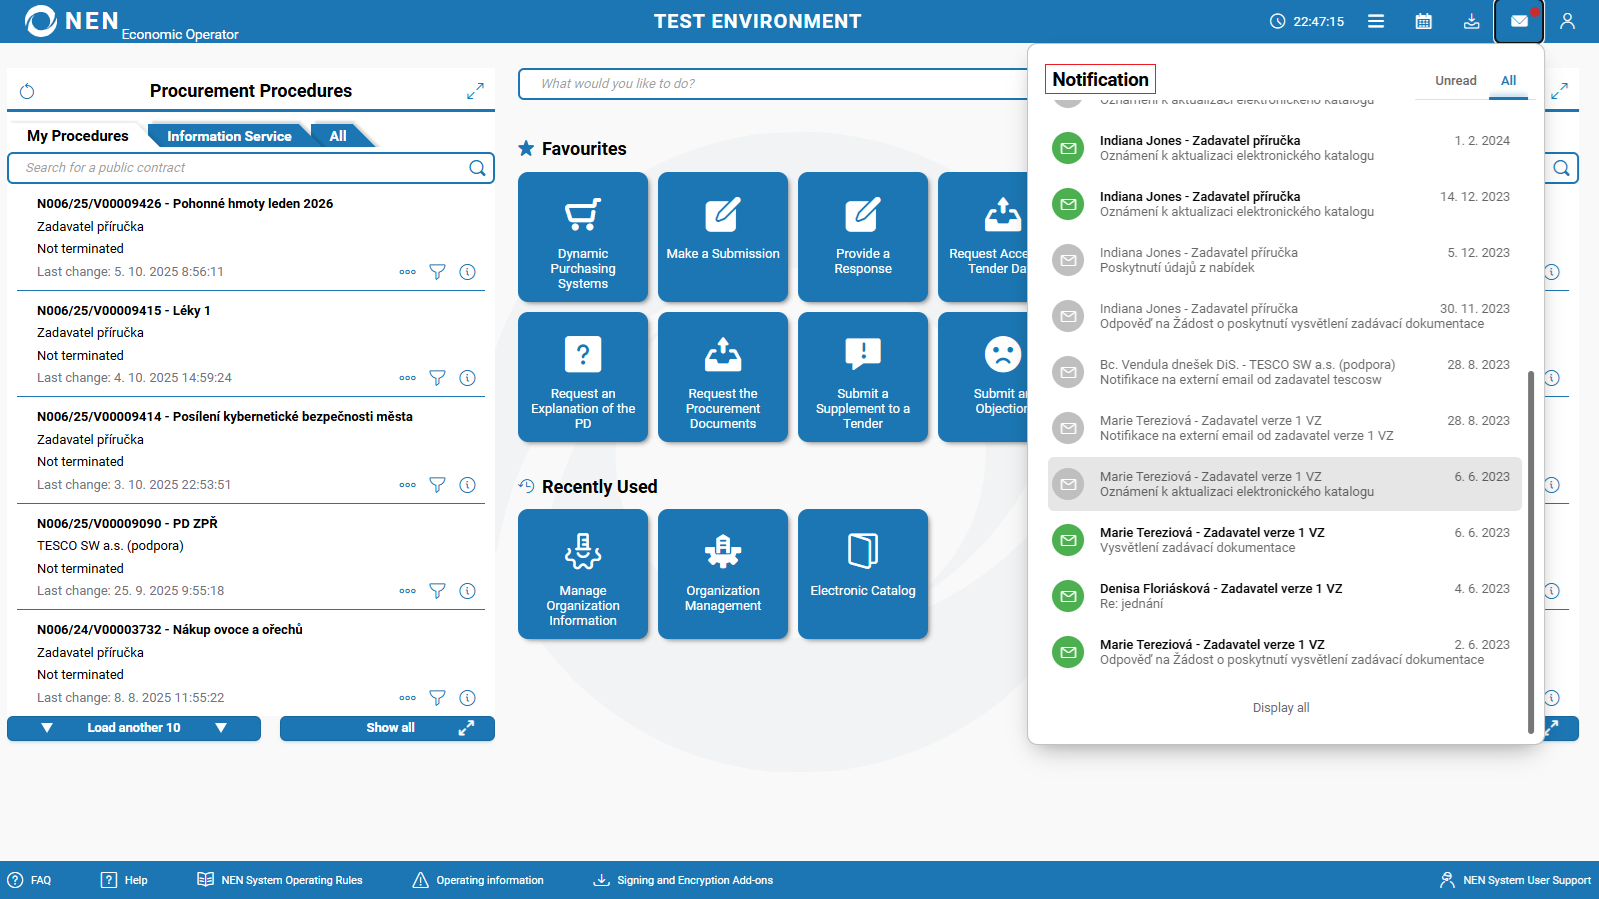Open the hamburger menu in the header

point(1376,21)
